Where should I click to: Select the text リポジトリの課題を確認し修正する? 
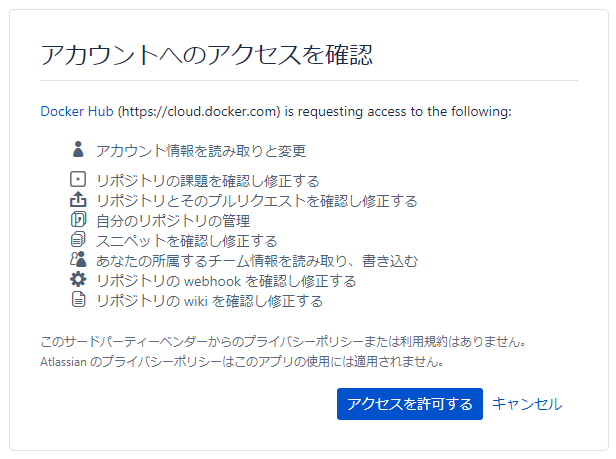[208, 181]
